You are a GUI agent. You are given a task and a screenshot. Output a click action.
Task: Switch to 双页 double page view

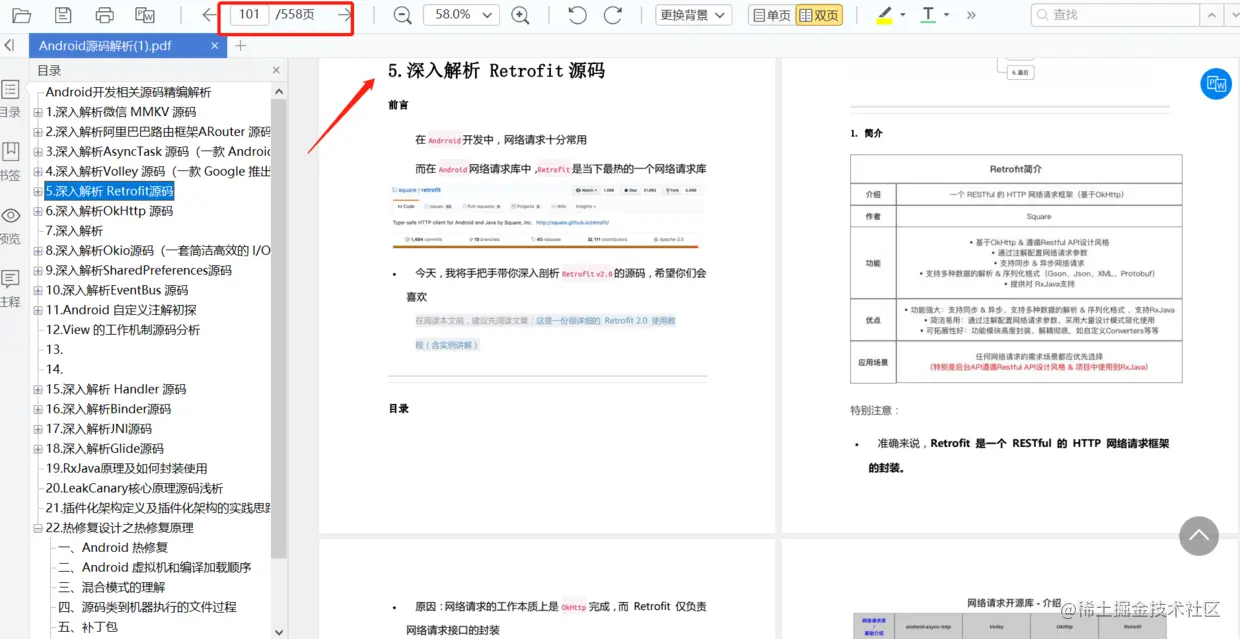(819, 15)
